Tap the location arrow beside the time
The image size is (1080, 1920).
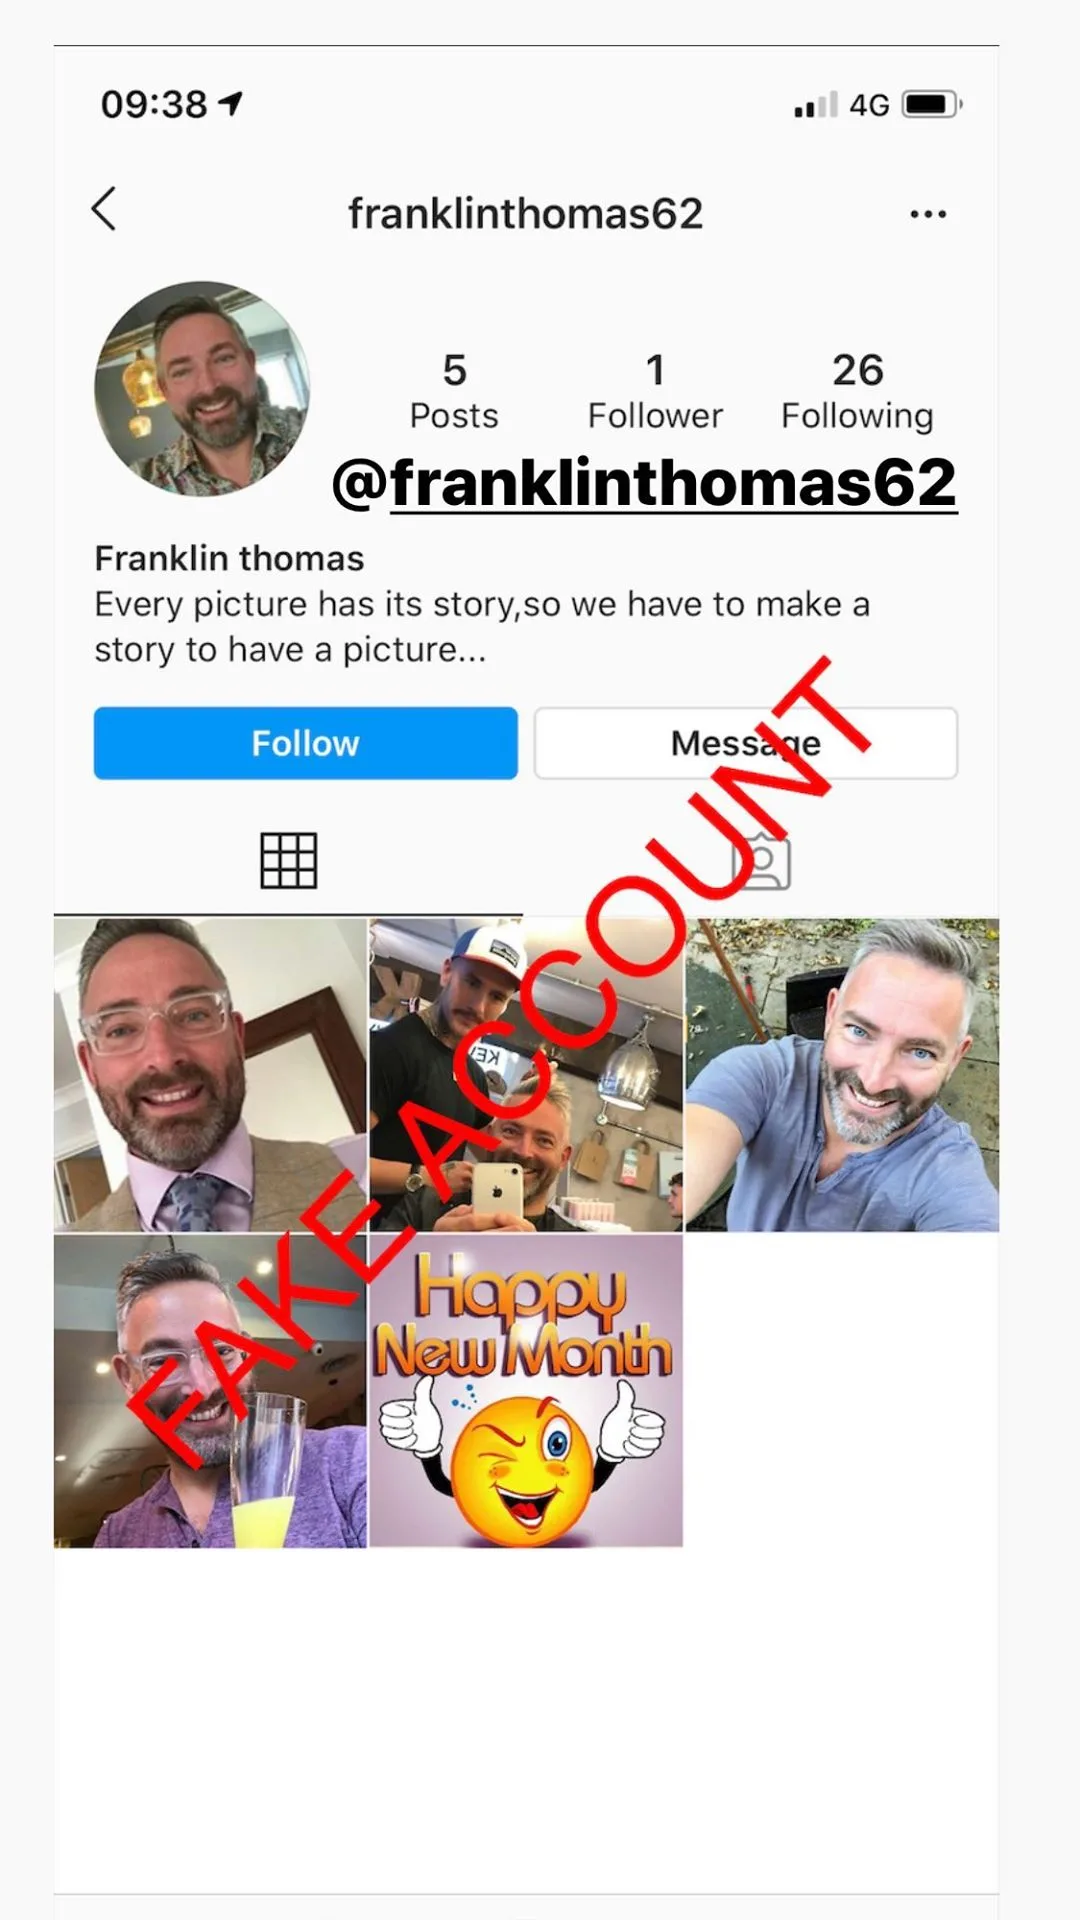tap(231, 103)
